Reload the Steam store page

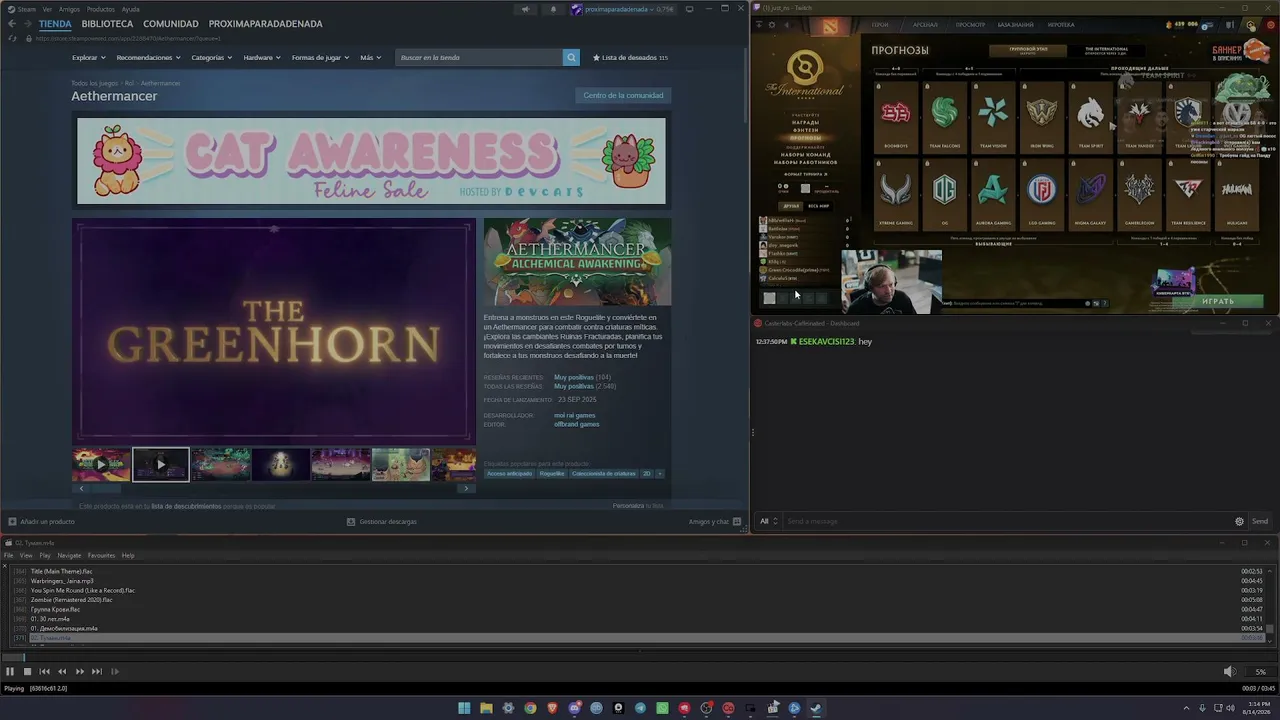pyautogui.click(x=12, y=38)
